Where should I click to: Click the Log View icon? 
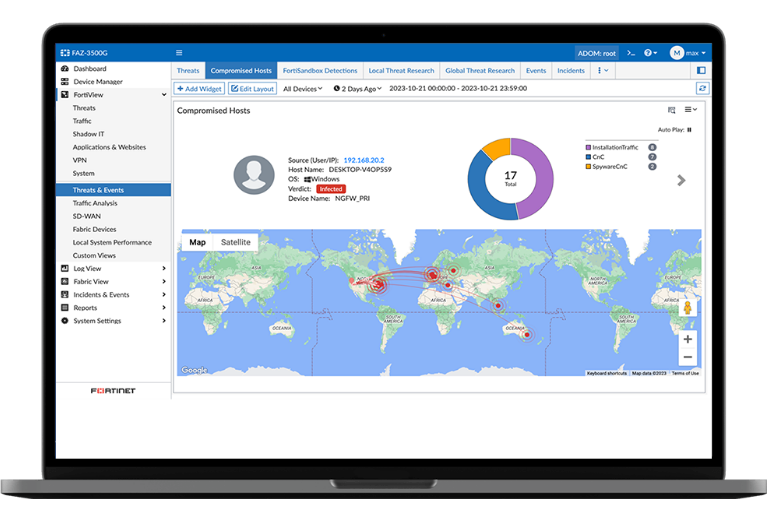[65, 268]
